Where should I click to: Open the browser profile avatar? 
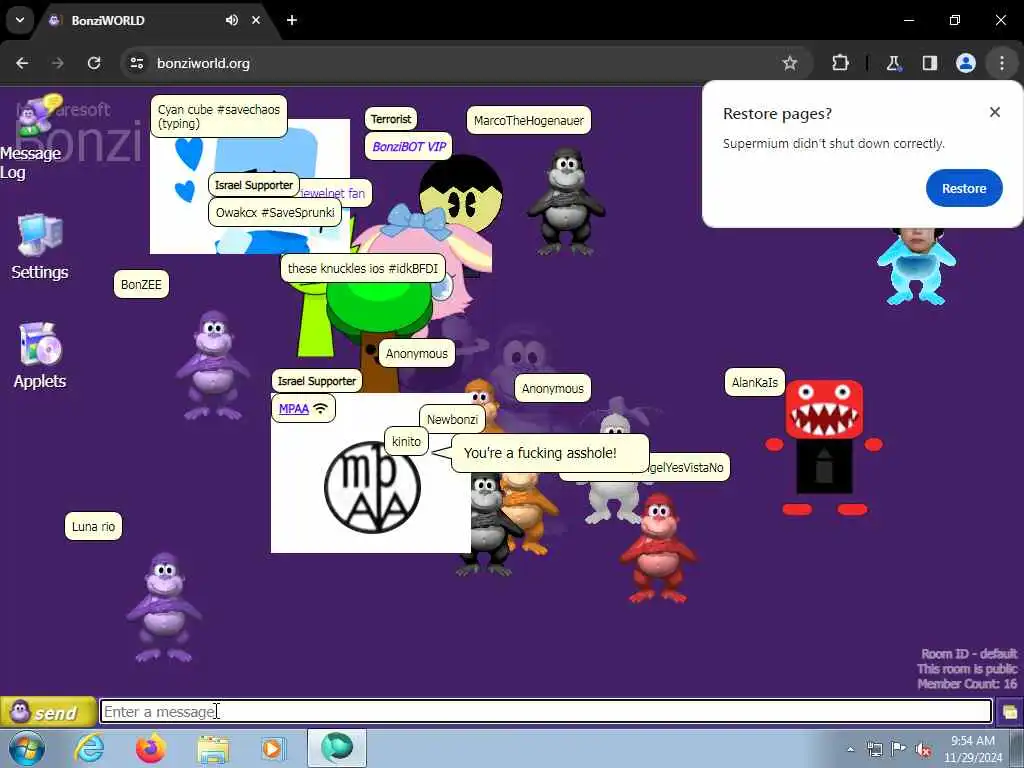point(965,63)
